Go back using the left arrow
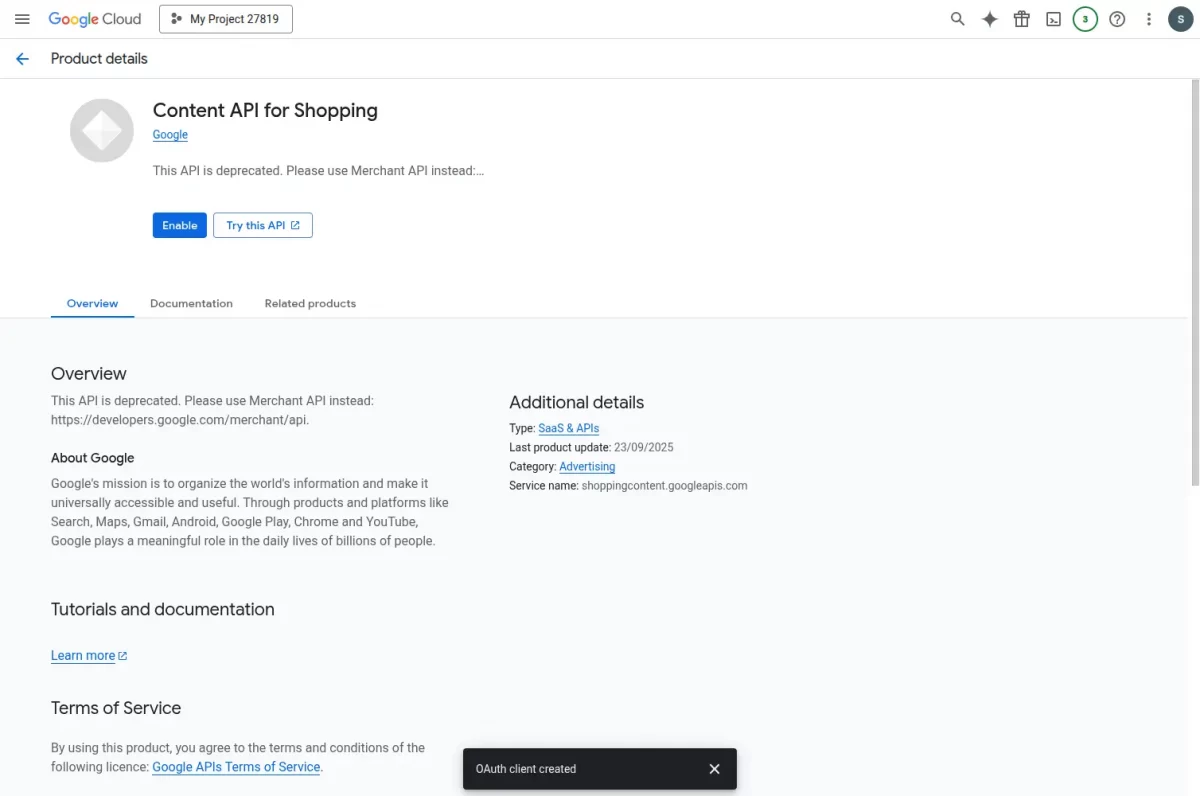Screen dimensions: 1200x796 [22, 59]
